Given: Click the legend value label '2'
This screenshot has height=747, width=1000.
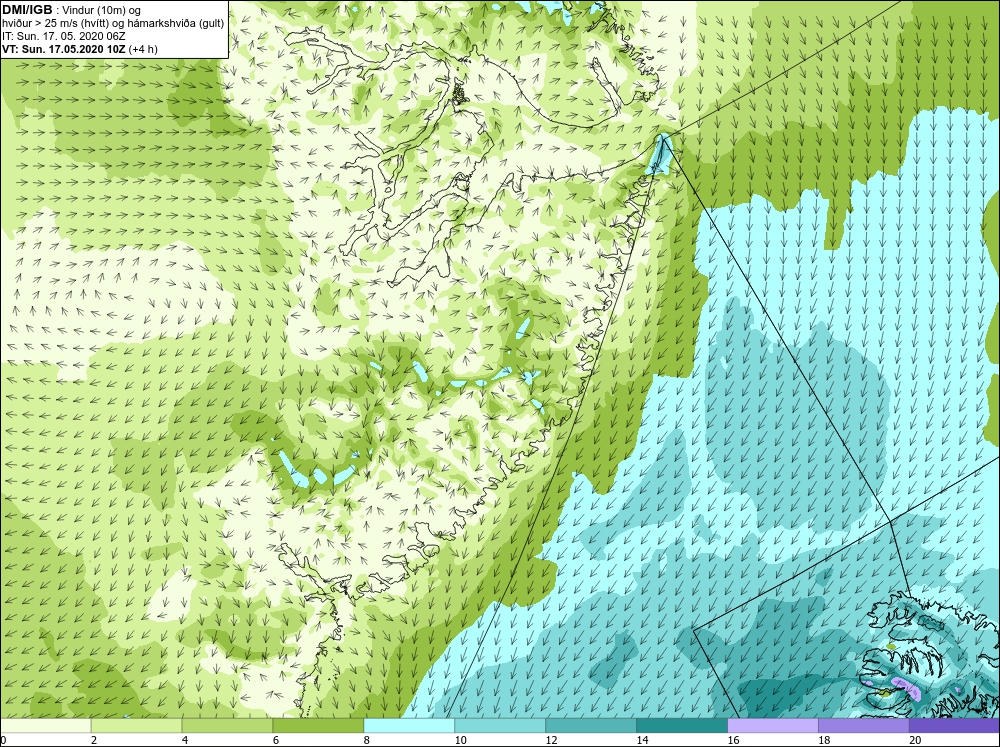Looking at the screenshot, I should click(x=94, y=740).
